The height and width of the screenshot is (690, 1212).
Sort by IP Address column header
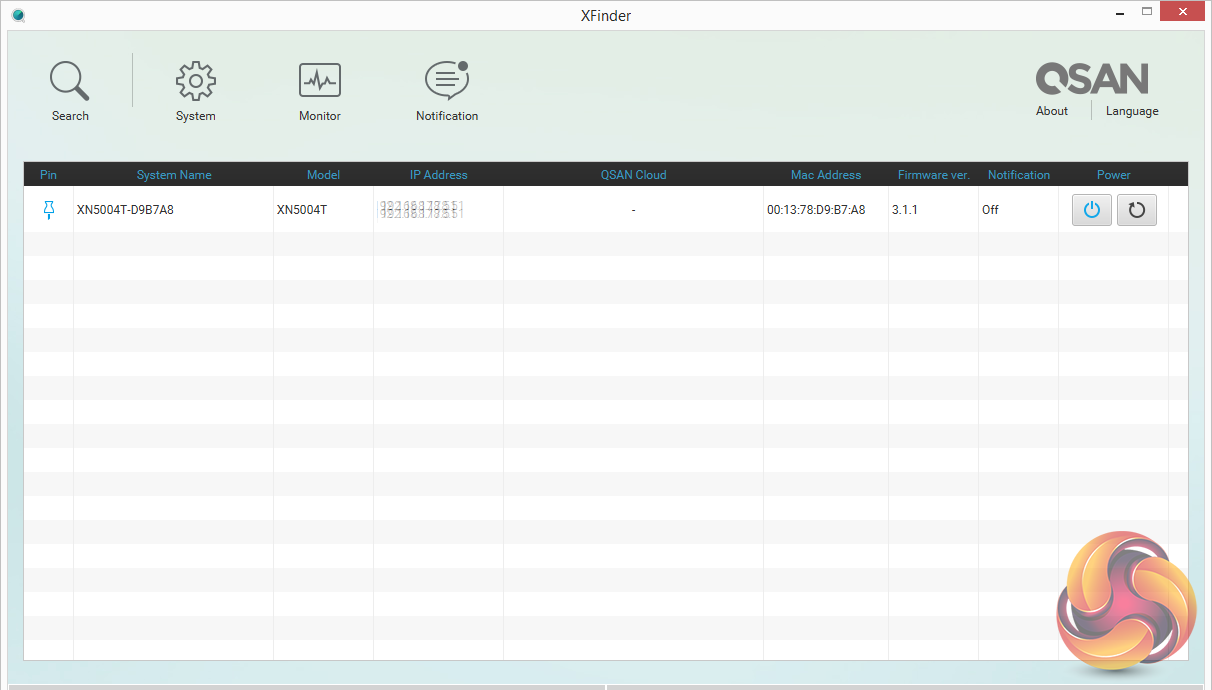click(x=438, y=174)
